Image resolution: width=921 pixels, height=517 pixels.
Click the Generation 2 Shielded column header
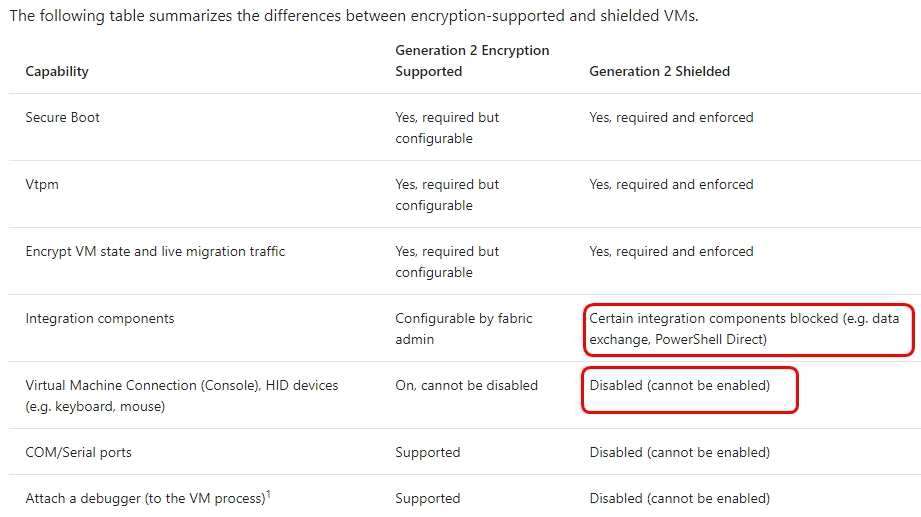(660, 71)
